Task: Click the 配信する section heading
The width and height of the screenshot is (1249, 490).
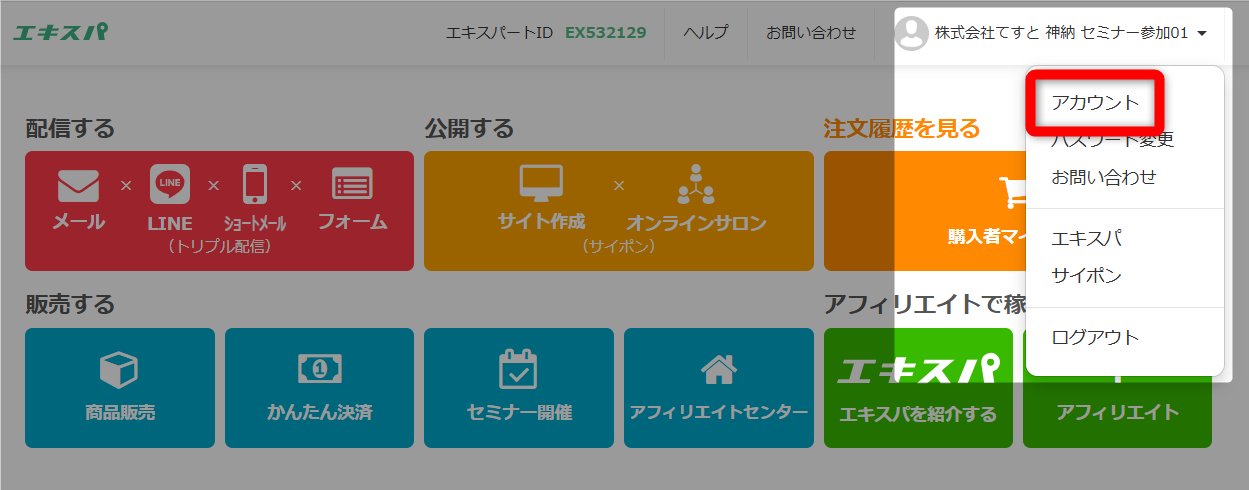Action: pyautogui.click(x=70, y=128)
